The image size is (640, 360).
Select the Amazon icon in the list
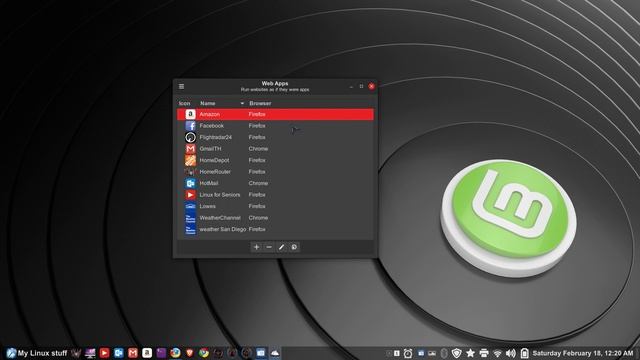190,114
